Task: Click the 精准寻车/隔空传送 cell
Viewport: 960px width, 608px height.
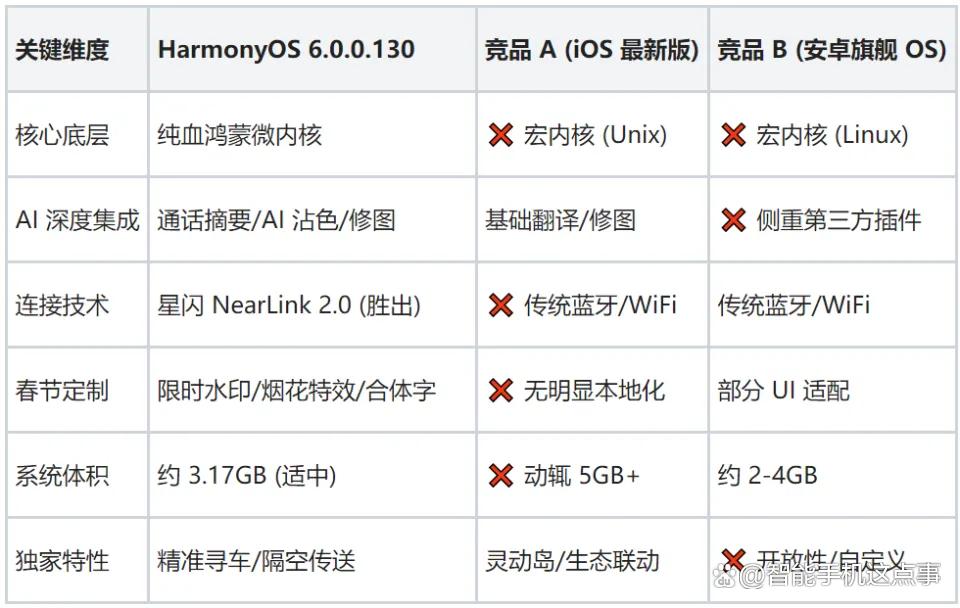Action: [x=256, y=560]
